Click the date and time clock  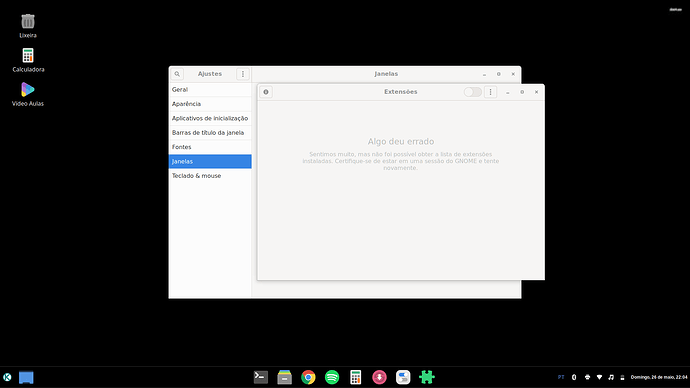tap(659, 377)
